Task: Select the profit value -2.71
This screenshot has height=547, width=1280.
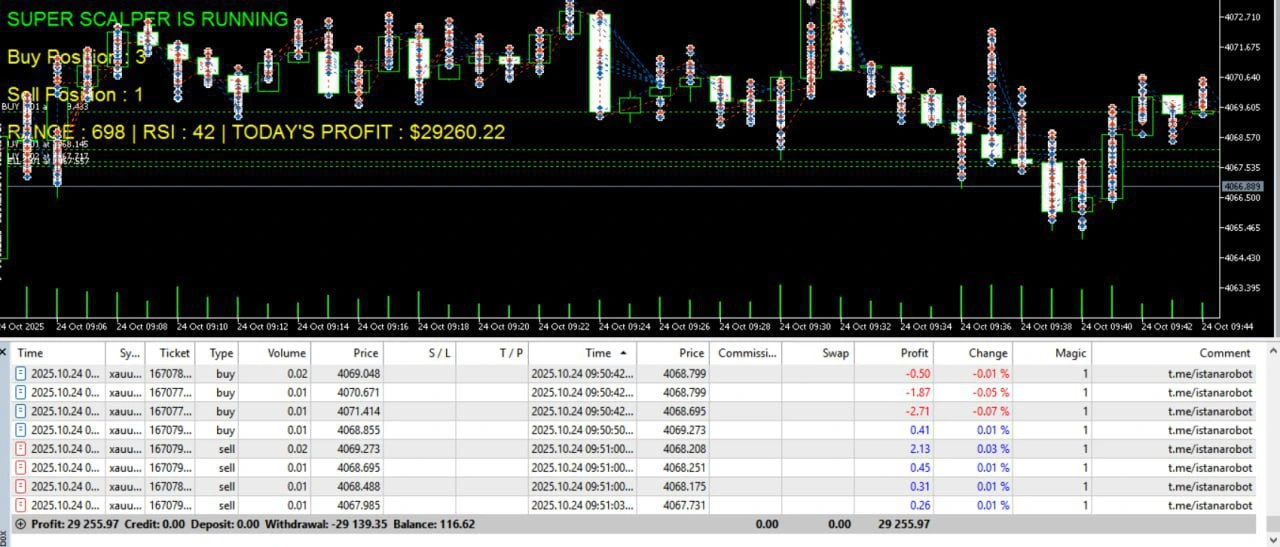Action: coord(918,411)
